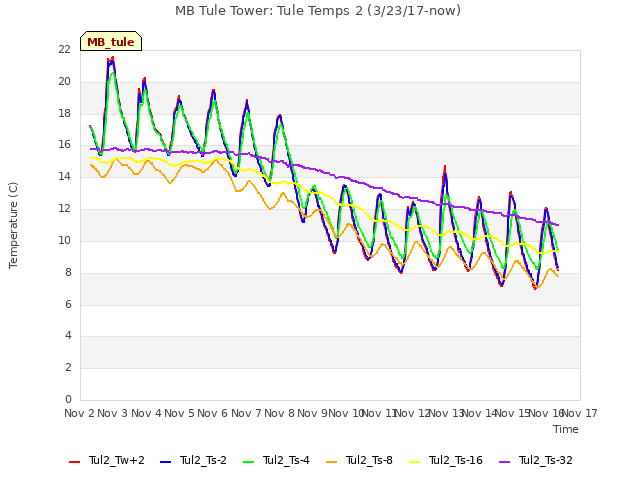
Task: Click the Temperature (C) axis label
Action: 13,225
